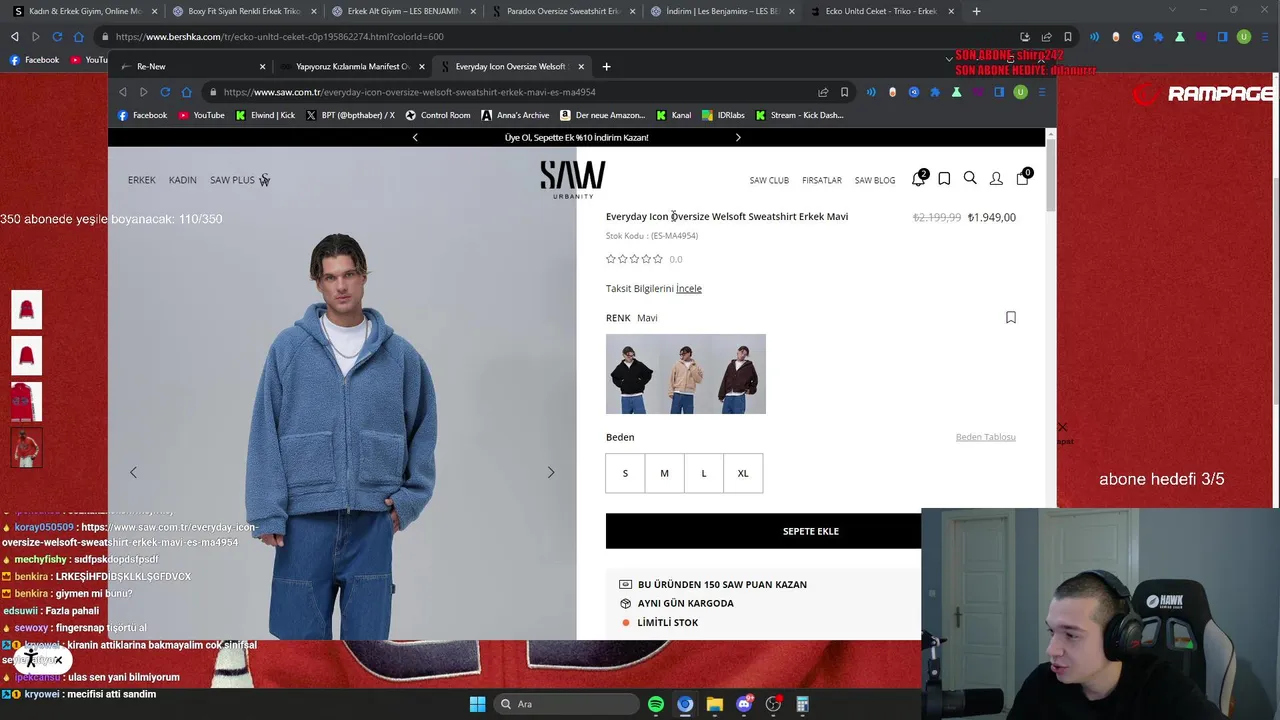Viewport: 1280px width, 720px height.
Task: Next announcement arrow in top black banner
Action: [738, 137]
